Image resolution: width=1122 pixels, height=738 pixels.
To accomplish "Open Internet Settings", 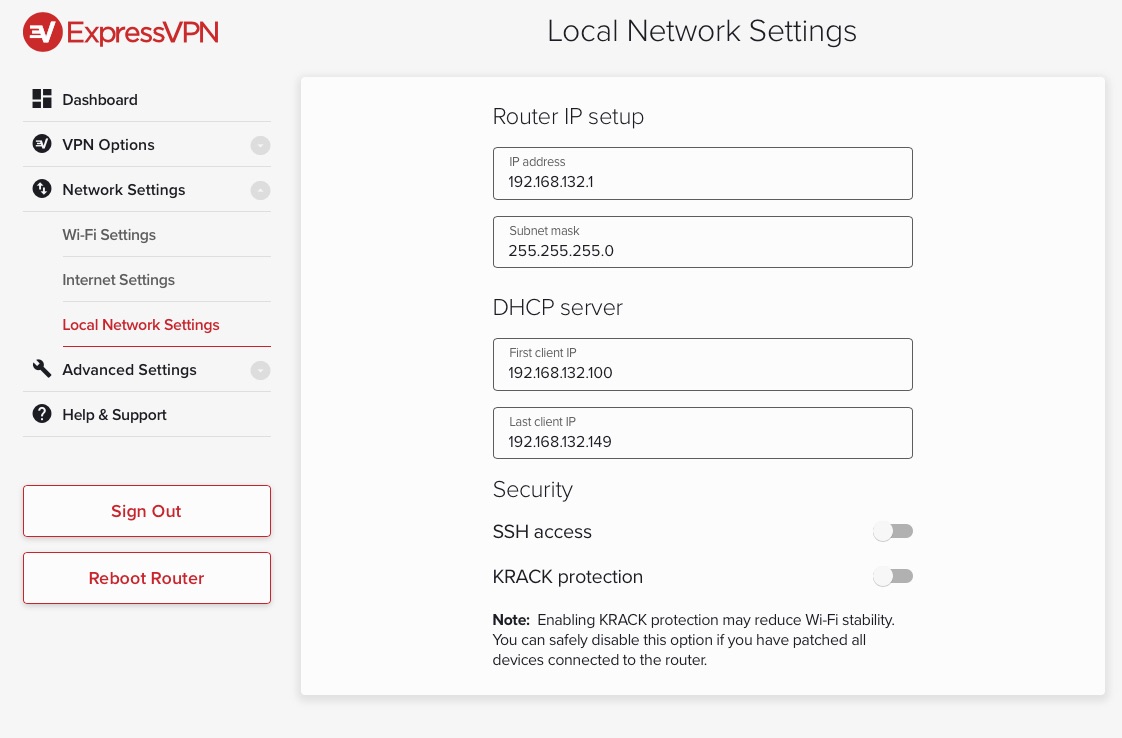I will coord(118,280).
